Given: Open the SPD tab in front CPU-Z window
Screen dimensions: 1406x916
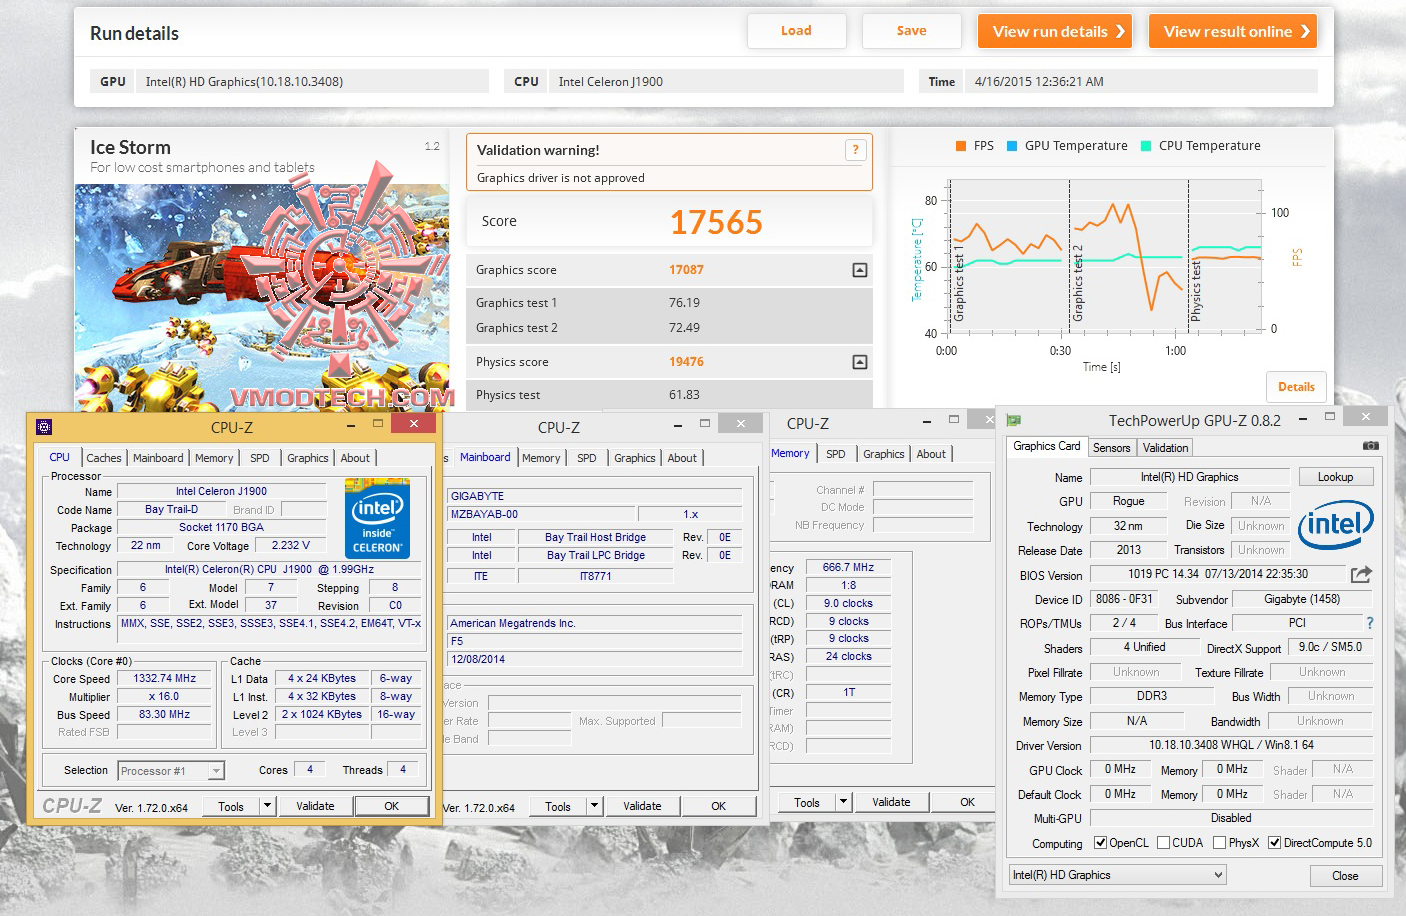Looking at the screenshot, I should tap(260, 458).
